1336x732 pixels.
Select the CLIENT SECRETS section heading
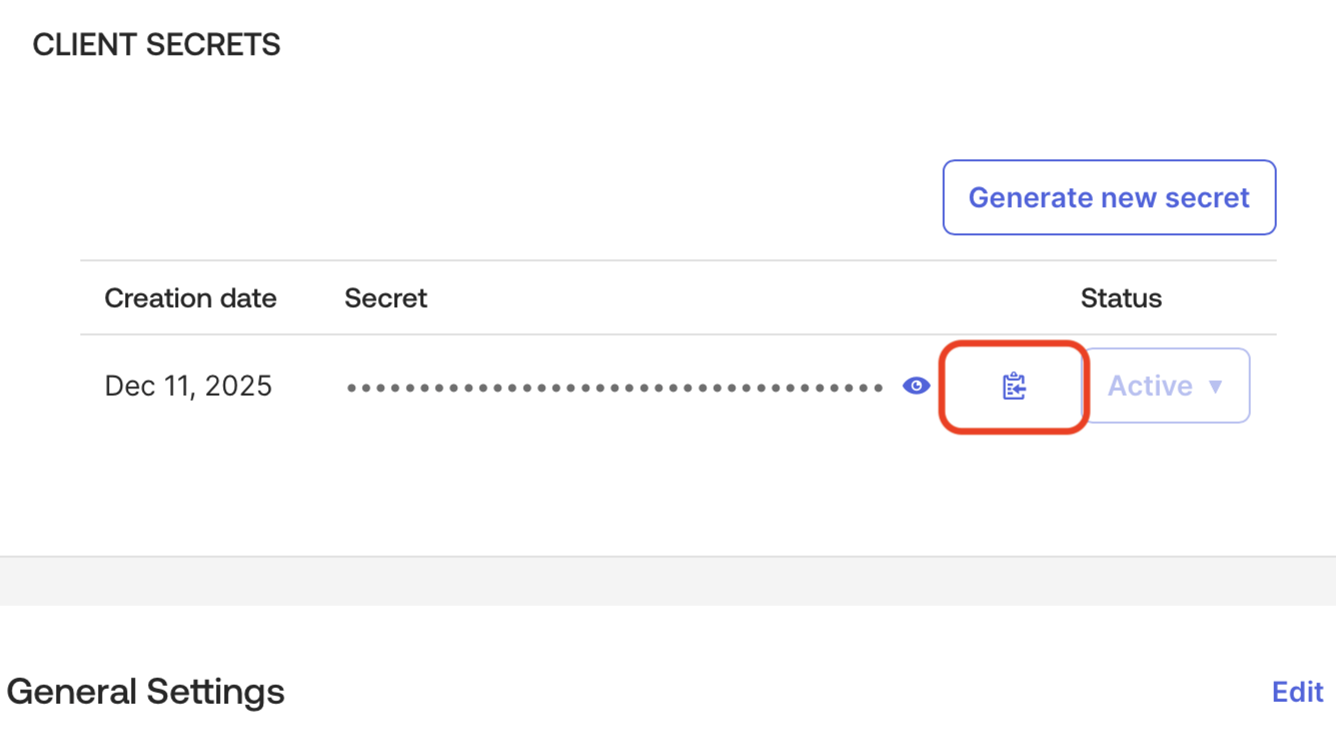[156, 44]
